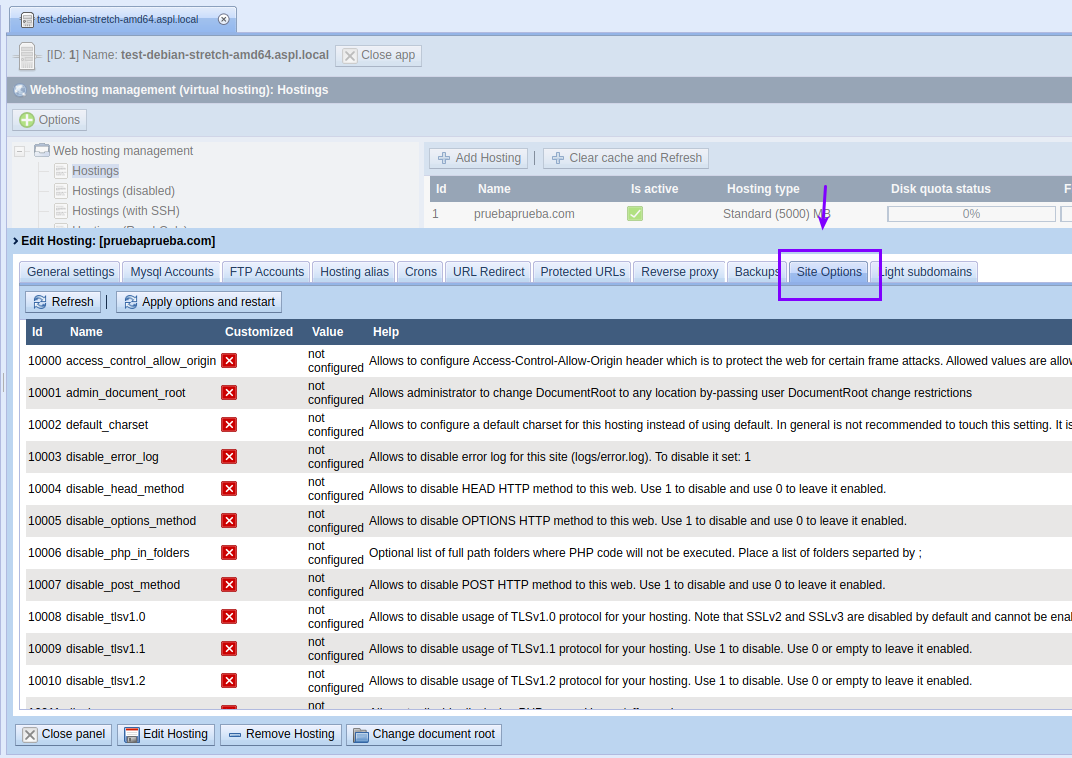This screenshot has width=1072, height=758.
Task: Click the default_charset option name
Action: coord(107,425)
